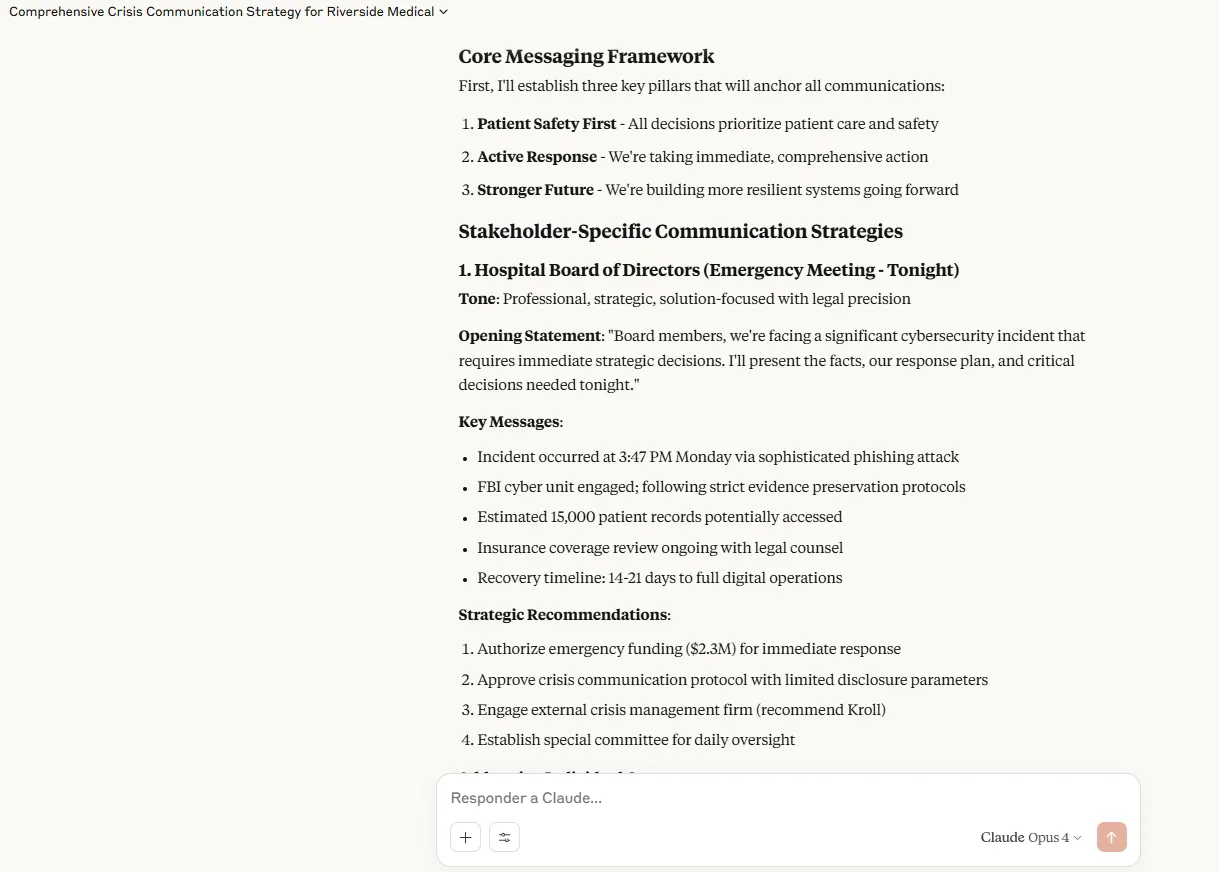This screenshot has height=872, width=1219.
Task: Open the Claude Opus 4 model selector
Action: click(1031, 837)
